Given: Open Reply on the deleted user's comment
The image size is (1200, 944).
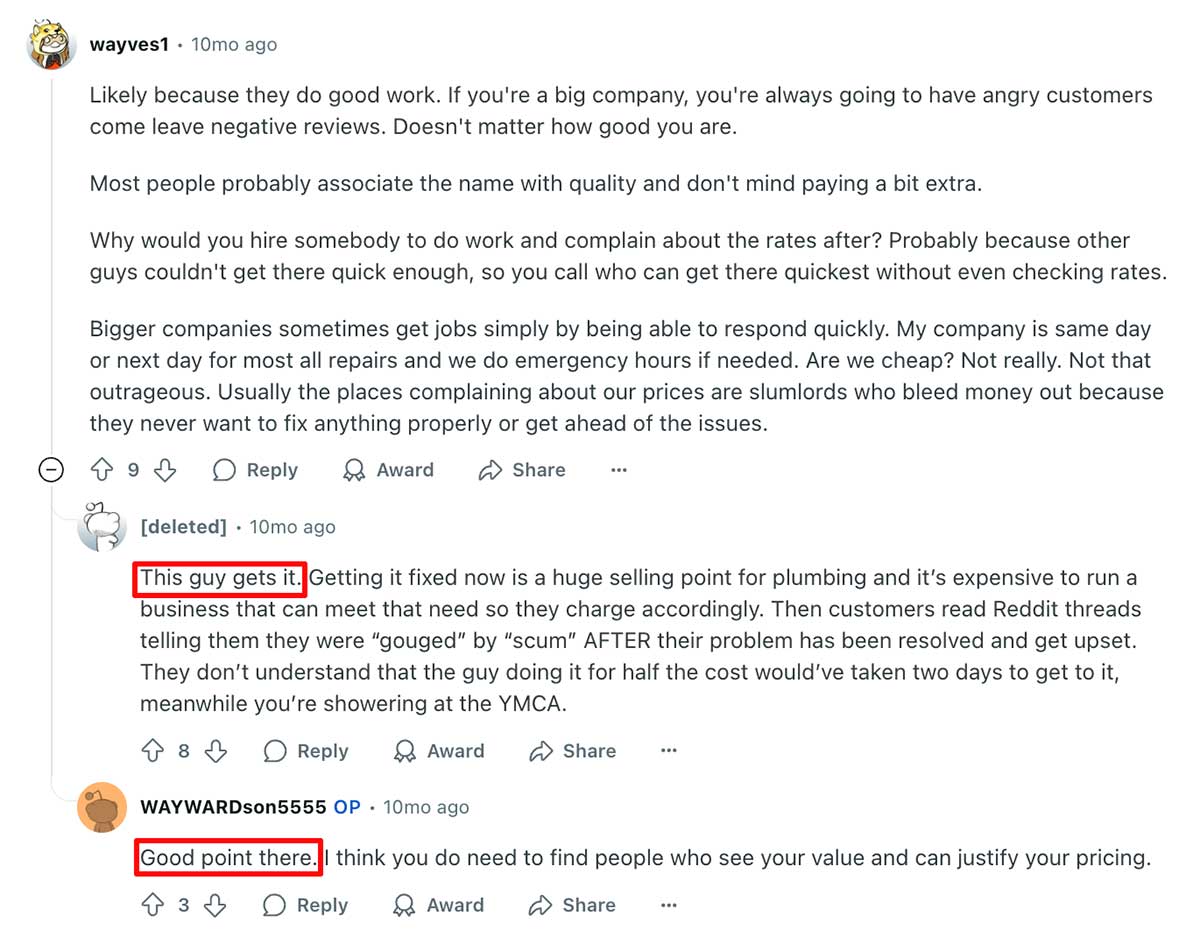Looking at the screenshot, I should [x=306, y=751].
